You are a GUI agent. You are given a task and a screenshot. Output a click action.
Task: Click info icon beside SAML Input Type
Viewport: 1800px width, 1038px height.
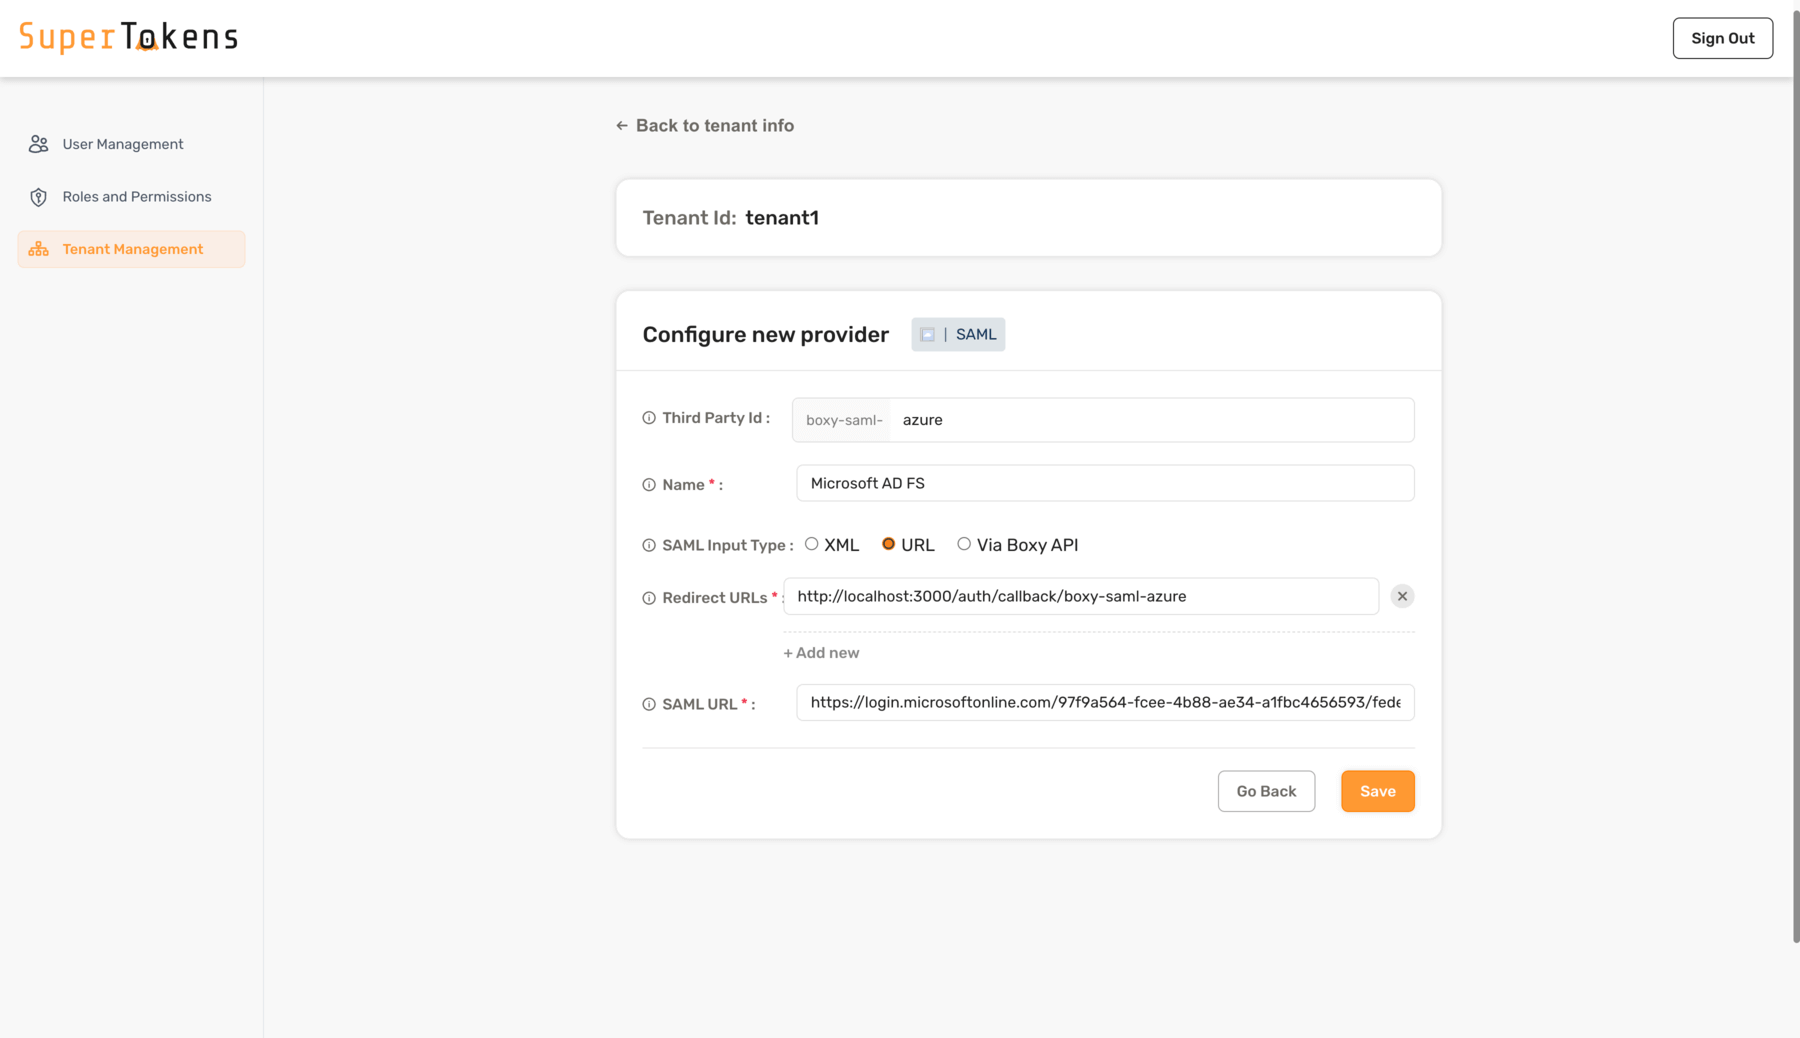pyautogui.click(x=649, y=545)
